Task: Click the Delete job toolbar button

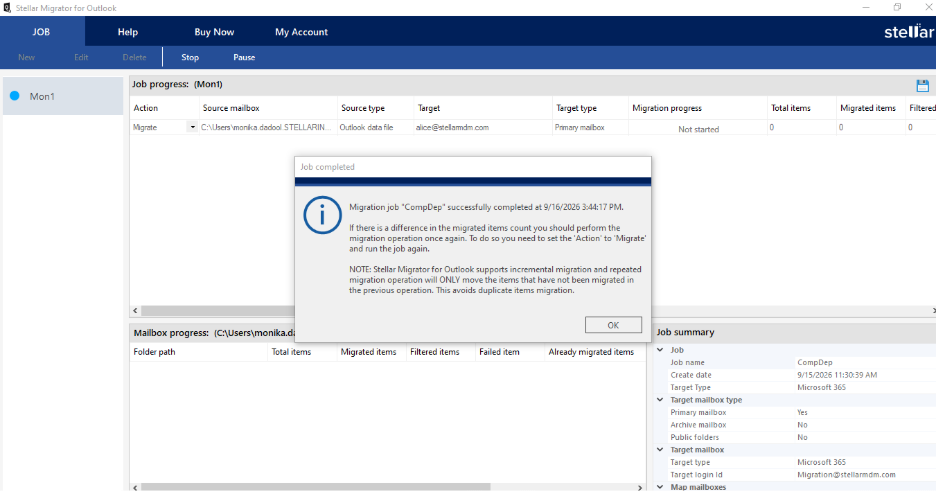Action: (x=134, y=57)
